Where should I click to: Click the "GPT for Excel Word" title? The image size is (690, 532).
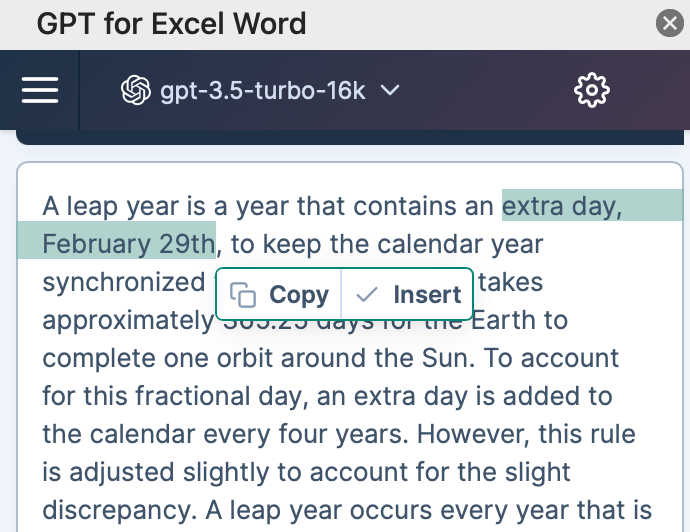point(171,23)
